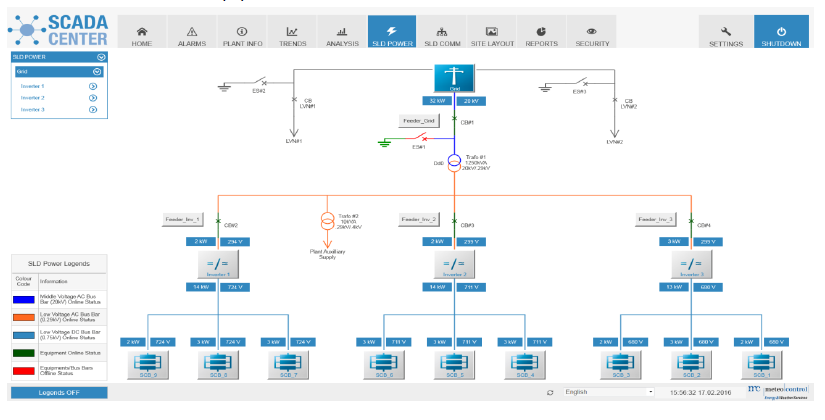
Task: Click the refresh icon beside language selector
Action: 549,392
